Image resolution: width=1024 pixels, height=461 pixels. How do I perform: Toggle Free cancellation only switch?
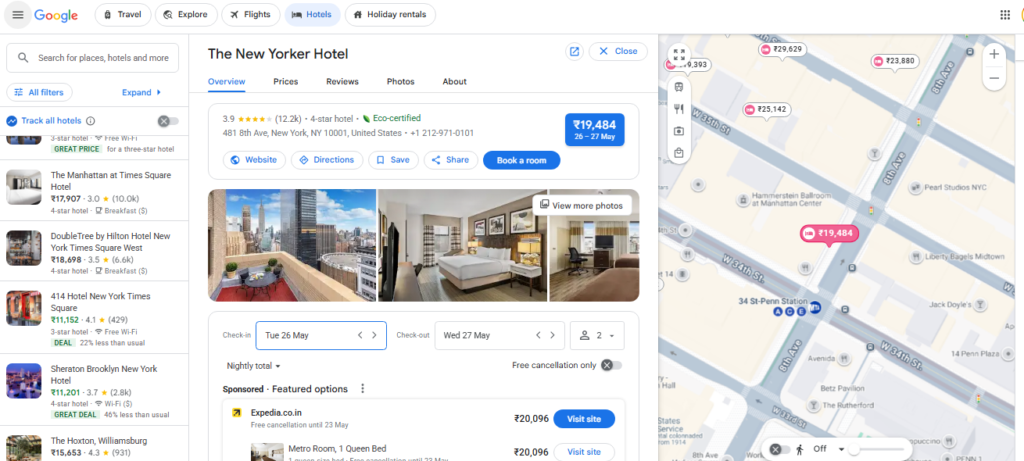tap(611, 365)
